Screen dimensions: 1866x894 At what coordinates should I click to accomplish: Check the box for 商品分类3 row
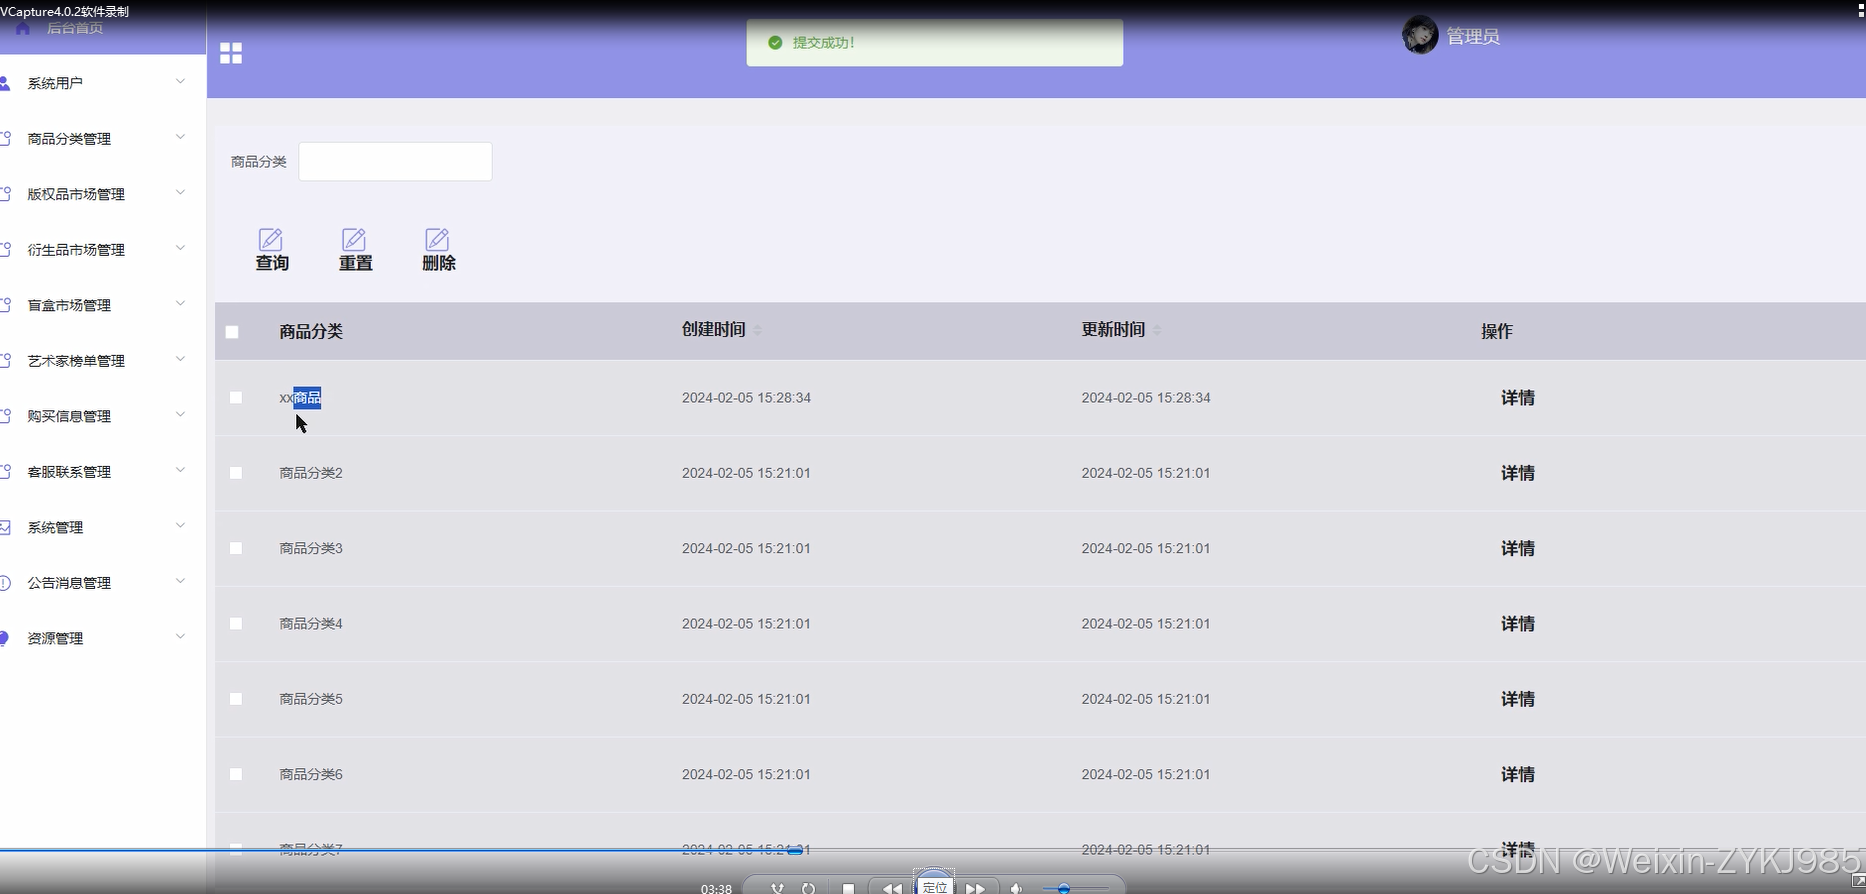coord(236,548)
